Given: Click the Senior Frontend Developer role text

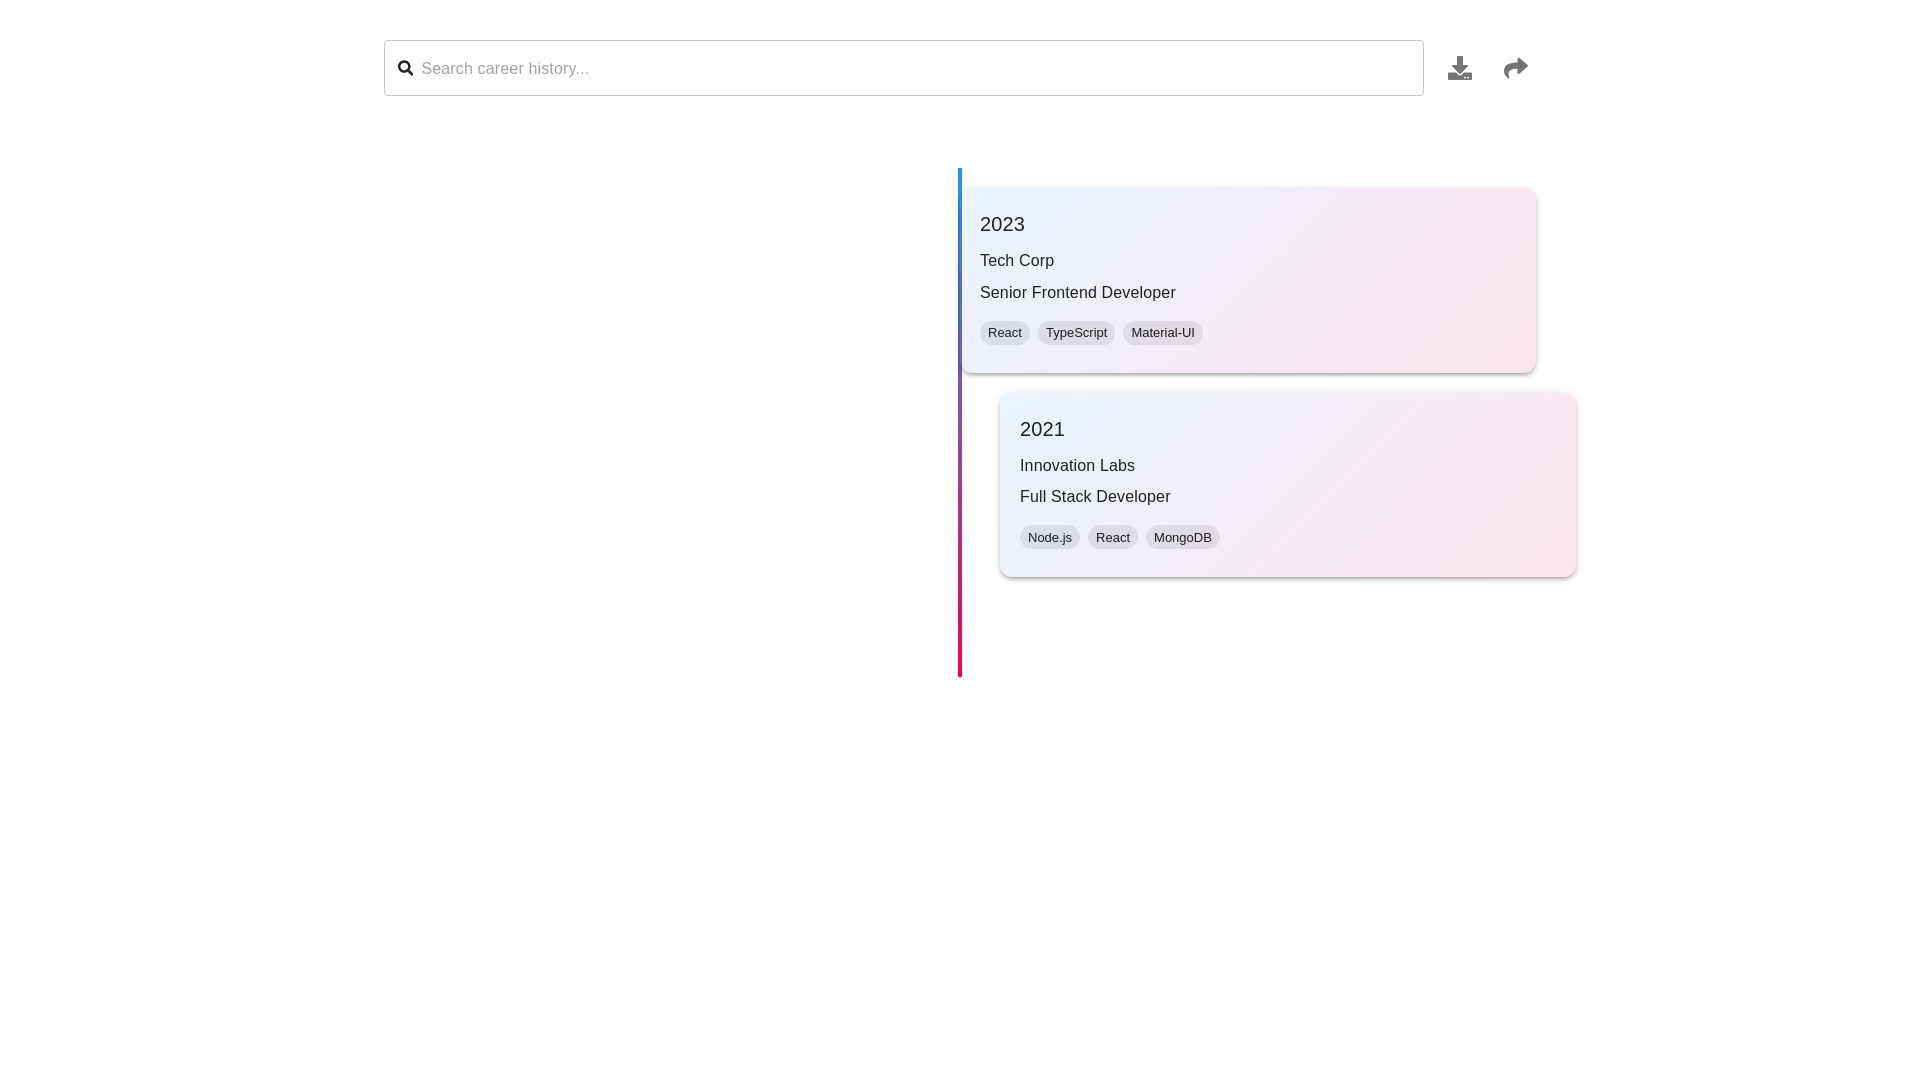Looking at the screenshot, I should point(1077,292).
